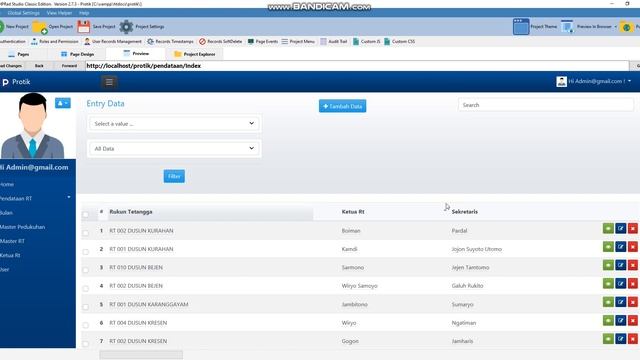Open the New Project toolbar button
Screen dimensions: 640x360
[15, 27]
